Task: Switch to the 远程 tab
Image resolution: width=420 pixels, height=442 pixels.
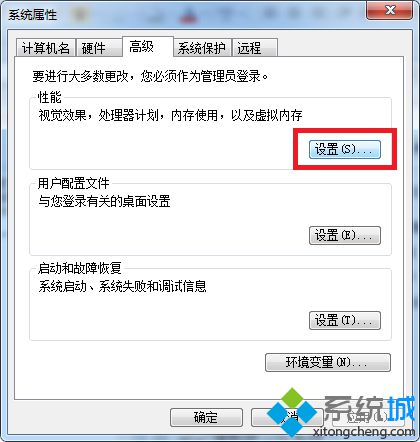Action: tap(255, 48)
